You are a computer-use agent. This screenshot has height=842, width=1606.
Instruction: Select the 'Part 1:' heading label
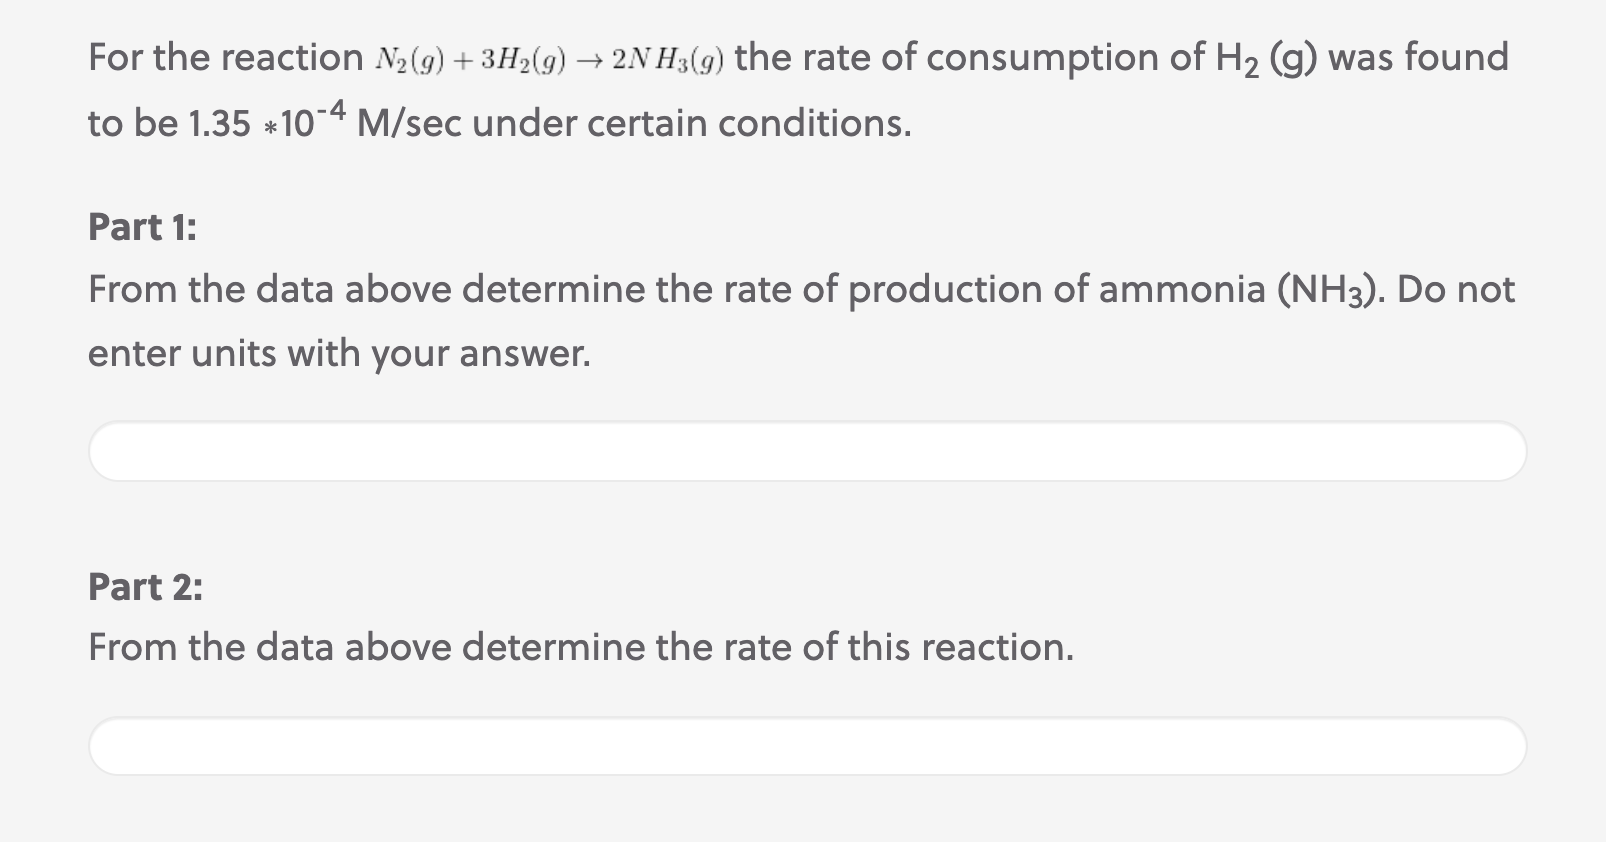tap(142, 227)
